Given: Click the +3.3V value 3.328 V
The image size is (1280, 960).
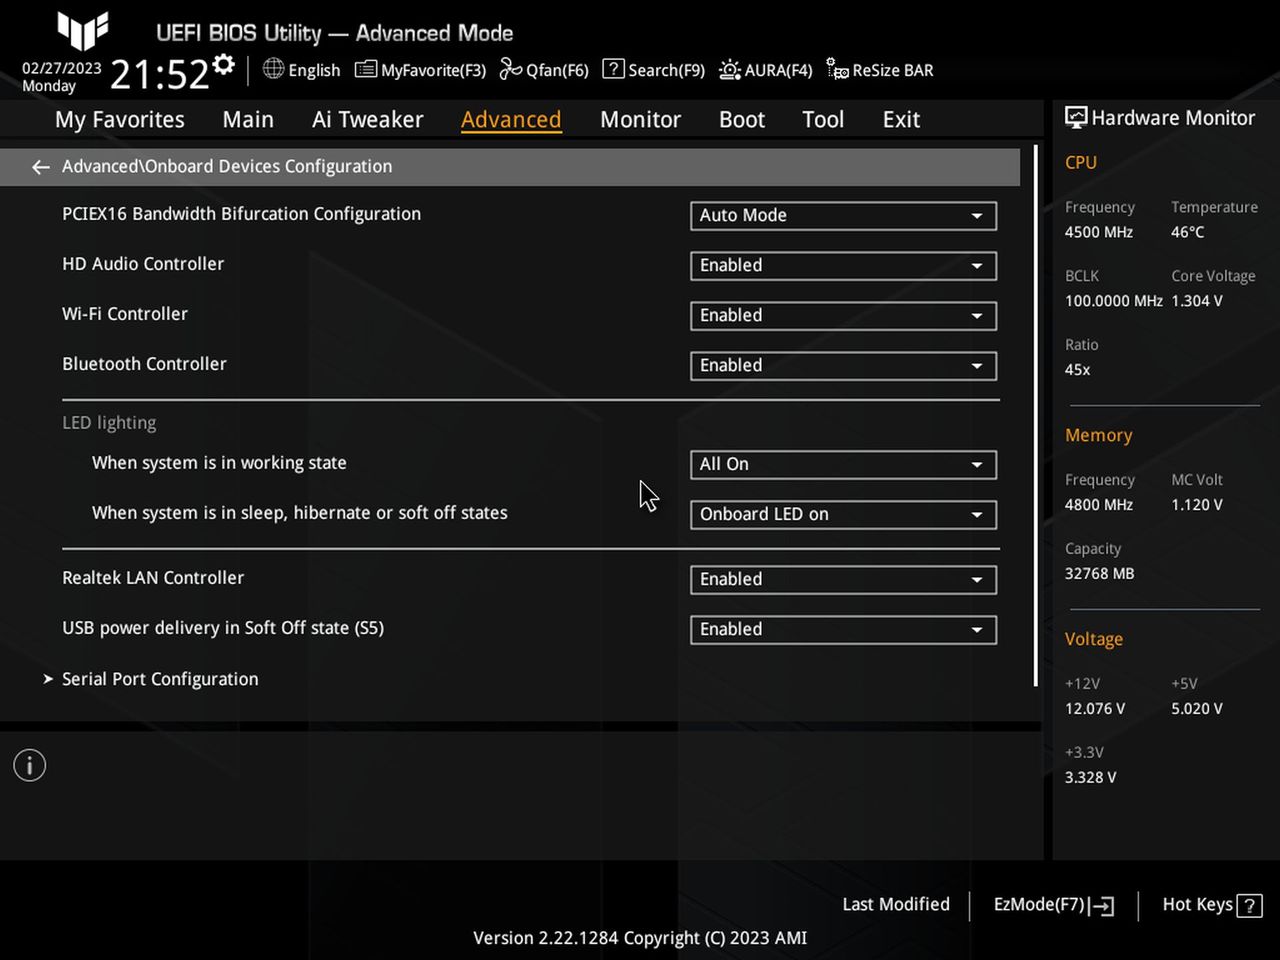Looking at the screenshot, I should point(1091,778).
